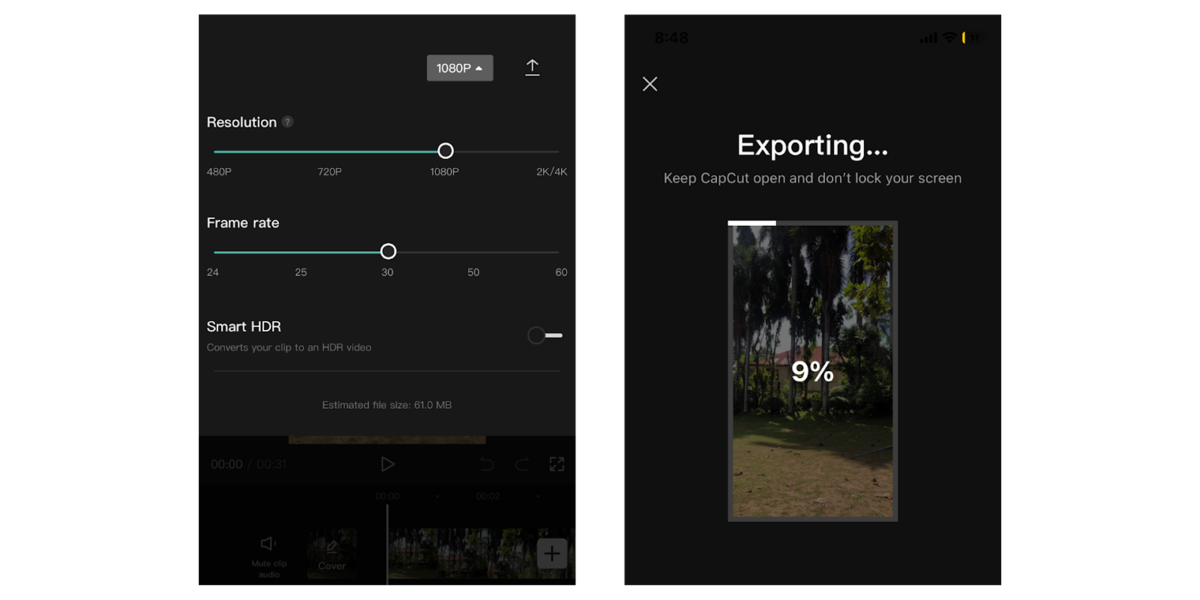The image size is (1200, 600).
Task: Click the Resolution slider handle at 1080P
Action: click(x=445, y=151)
